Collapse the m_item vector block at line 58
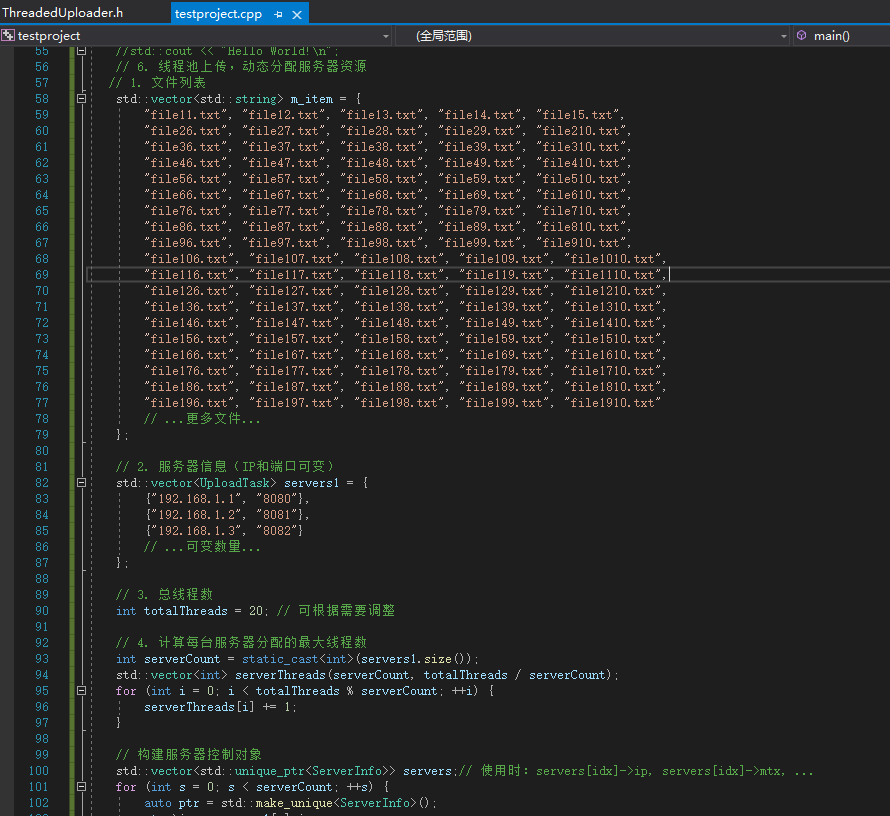Screen dimensions: 890x816 [x=81, y=99]
